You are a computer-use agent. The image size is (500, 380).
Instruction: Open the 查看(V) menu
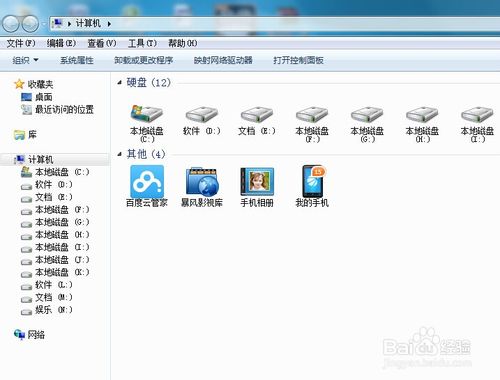click(x=102, y=43)
